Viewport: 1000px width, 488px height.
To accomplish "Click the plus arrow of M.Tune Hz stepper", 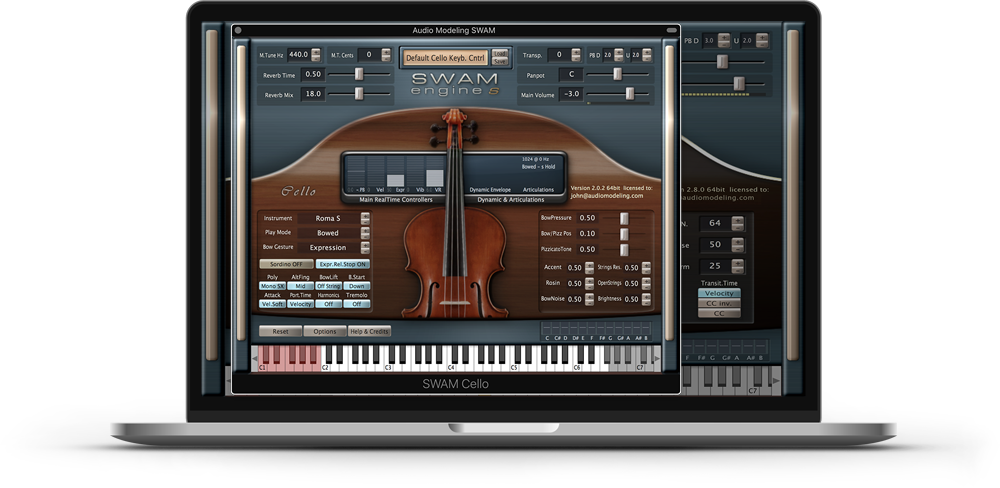I will (x=316, y=52).
